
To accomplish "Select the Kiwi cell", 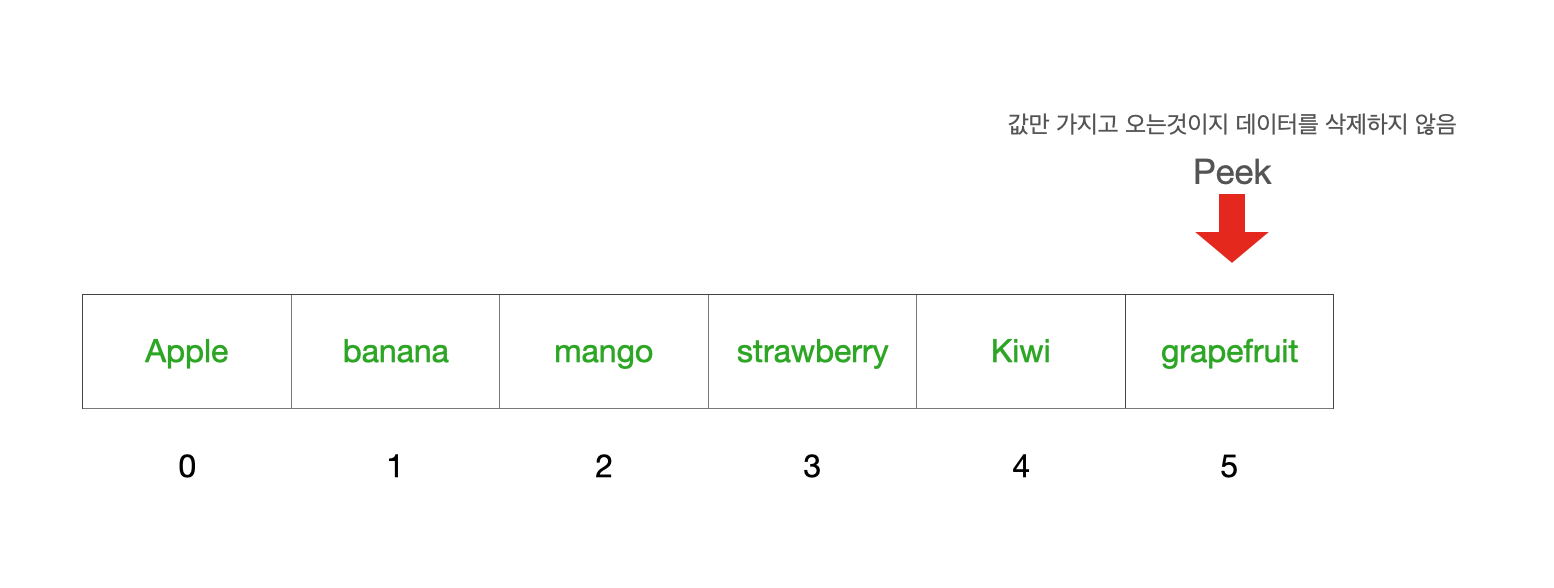I will [1021, 351].
